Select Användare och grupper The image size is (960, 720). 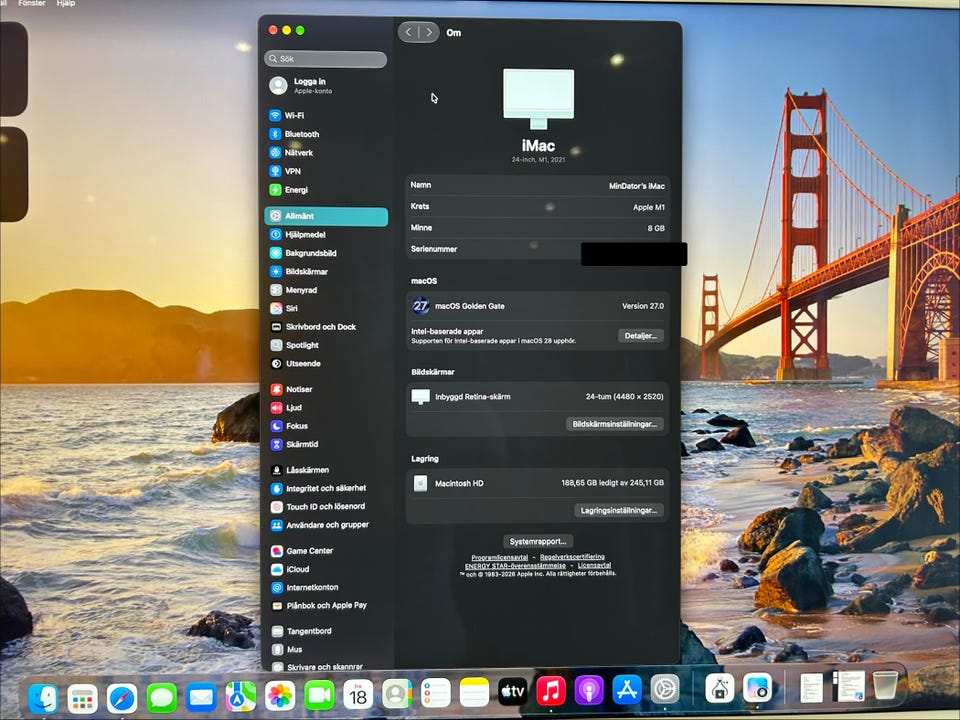[x=326, y=525]
